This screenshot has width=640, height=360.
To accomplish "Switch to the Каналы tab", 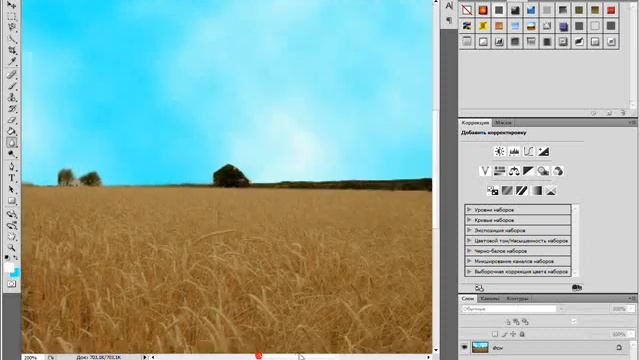I will 490,298.
